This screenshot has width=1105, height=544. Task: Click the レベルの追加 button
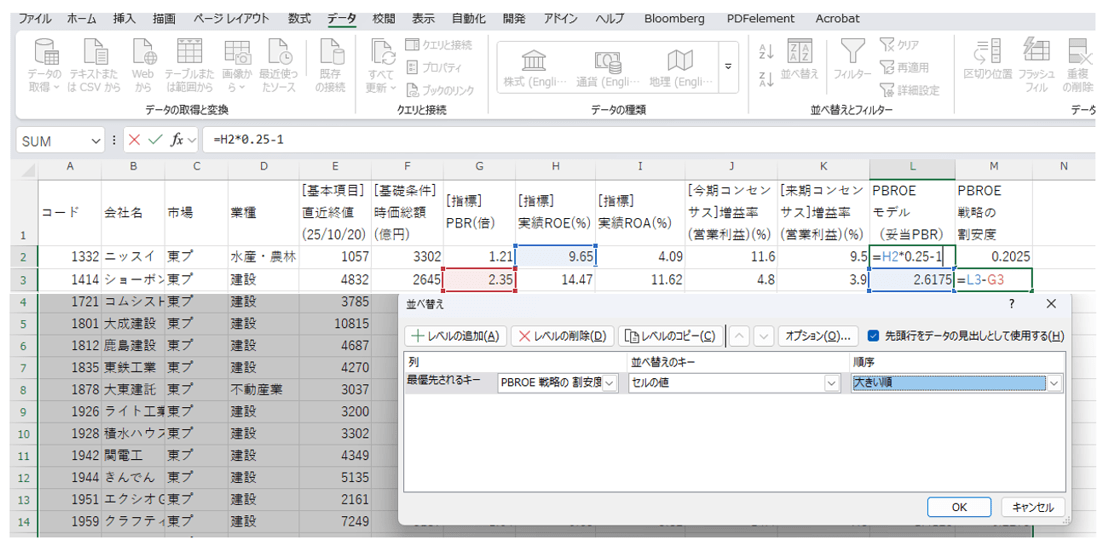pos(455,336)
